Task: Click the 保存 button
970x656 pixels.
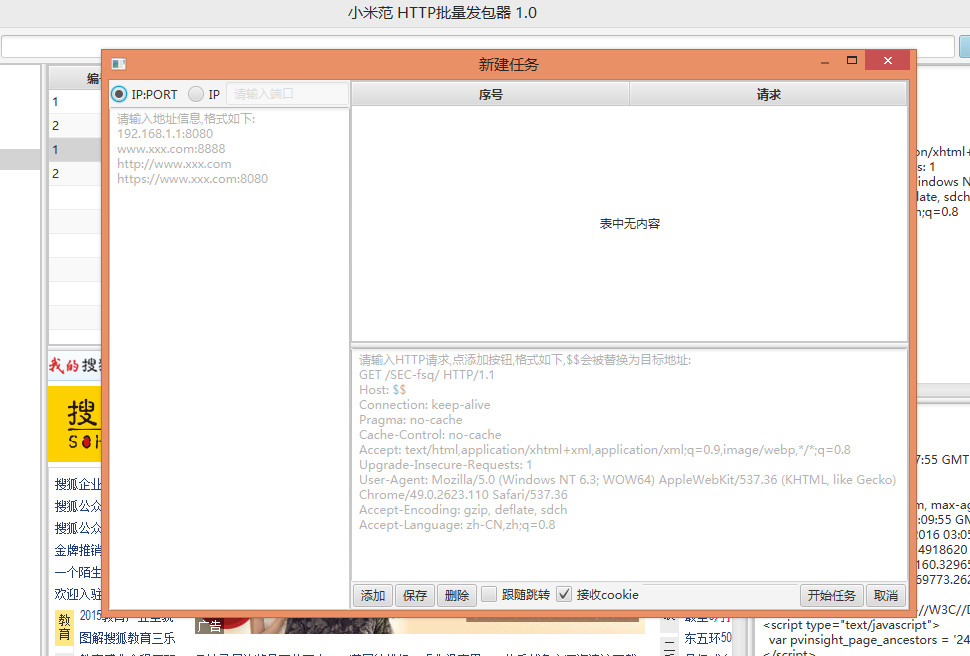Action: (415, 595)
